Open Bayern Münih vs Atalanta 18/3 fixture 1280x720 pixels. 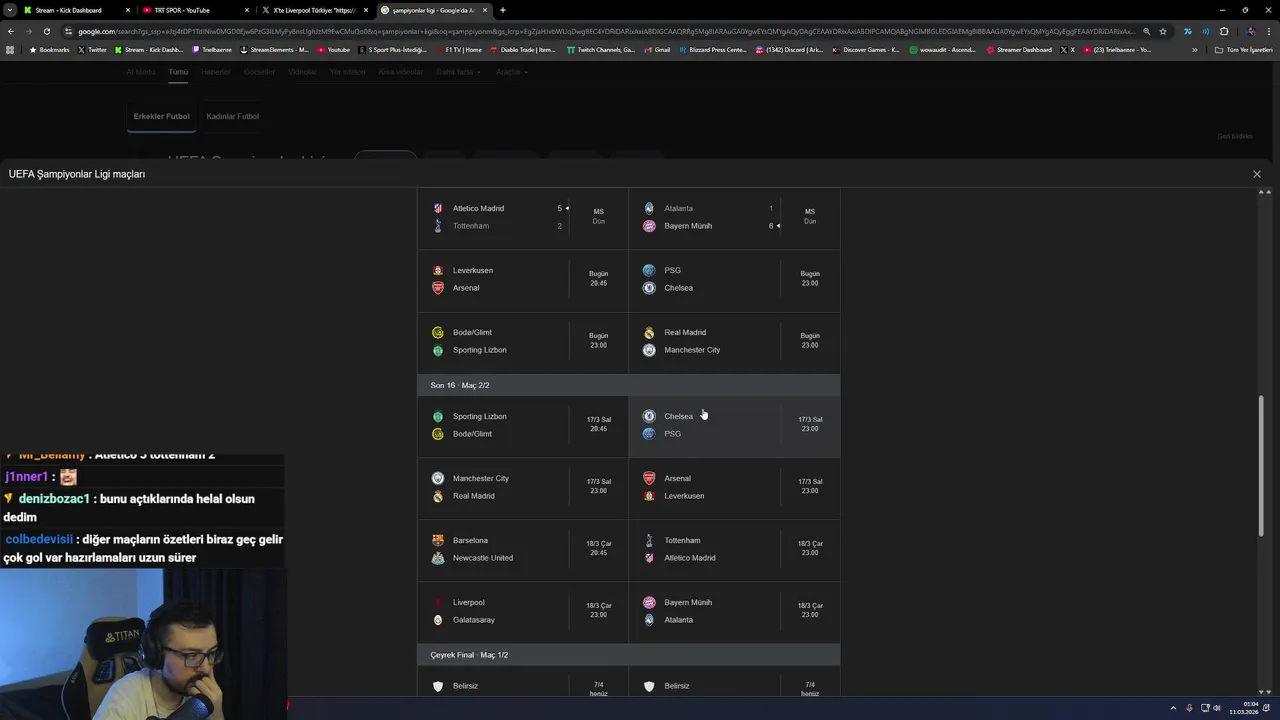pos(734,611)
